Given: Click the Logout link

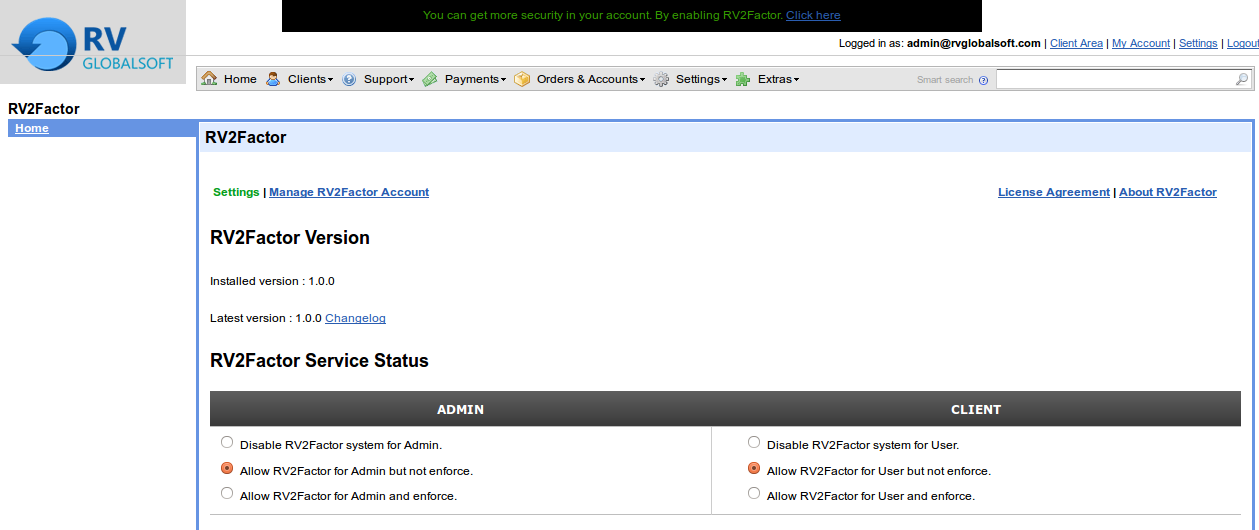Looking at the screenshot, I should click(x=1242, y=43).
